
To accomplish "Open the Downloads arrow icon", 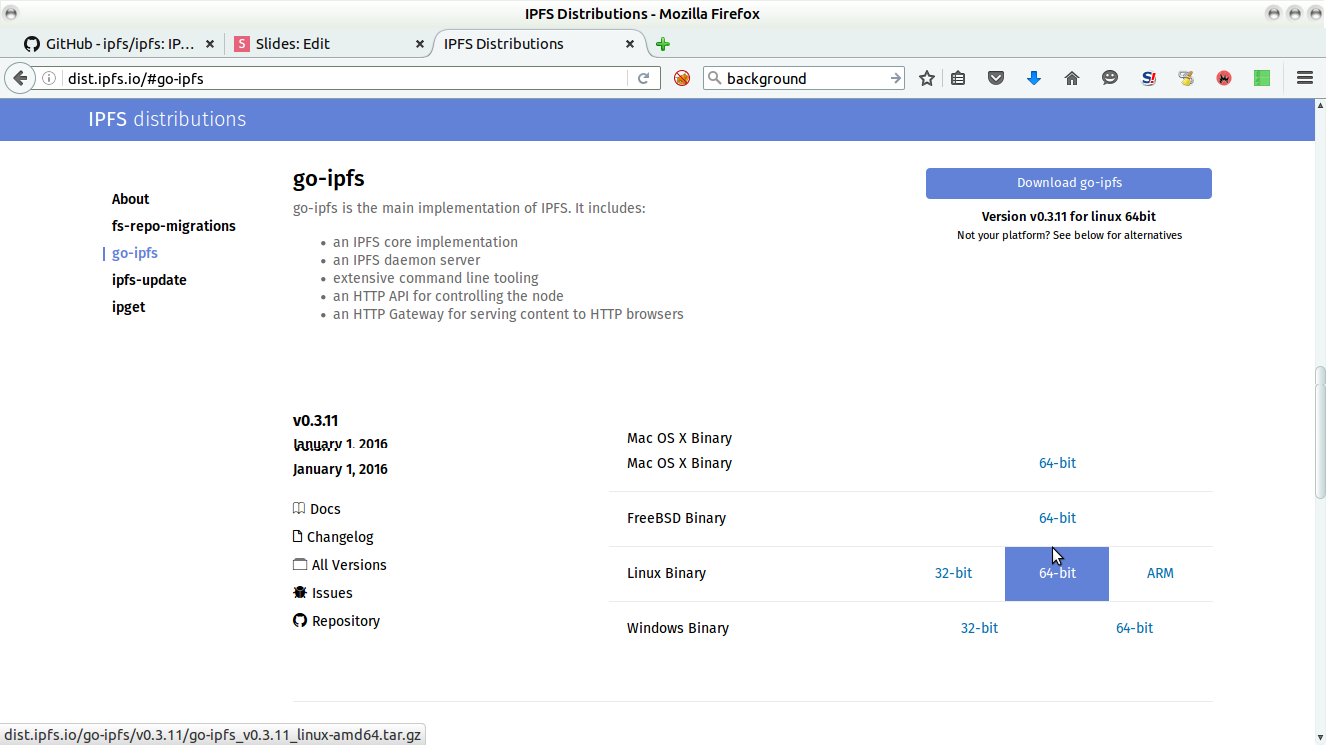I will point(1034,78).
